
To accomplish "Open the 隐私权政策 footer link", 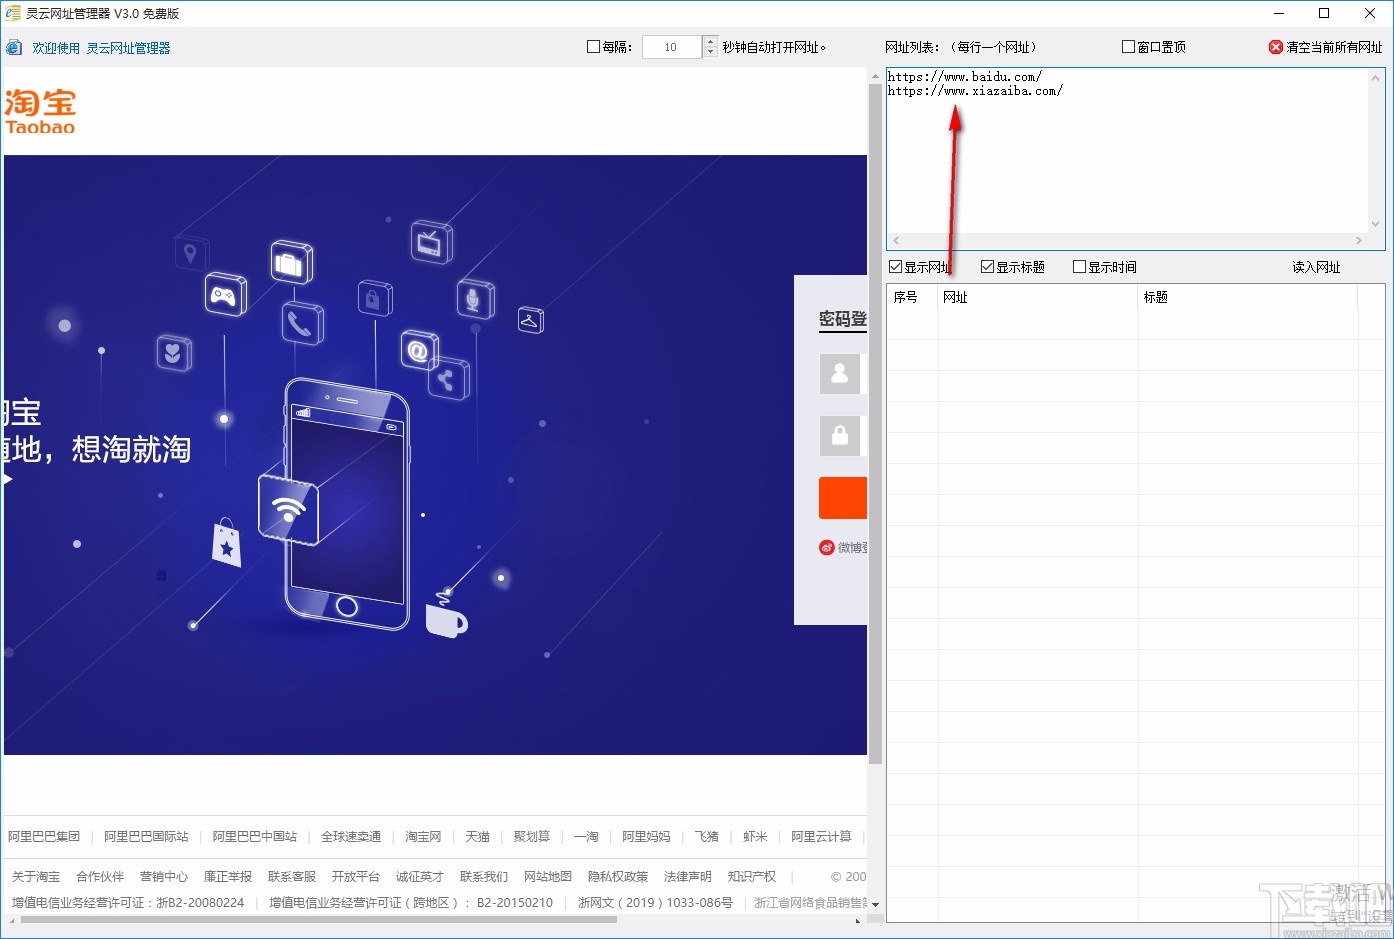I will pos(618,876).
